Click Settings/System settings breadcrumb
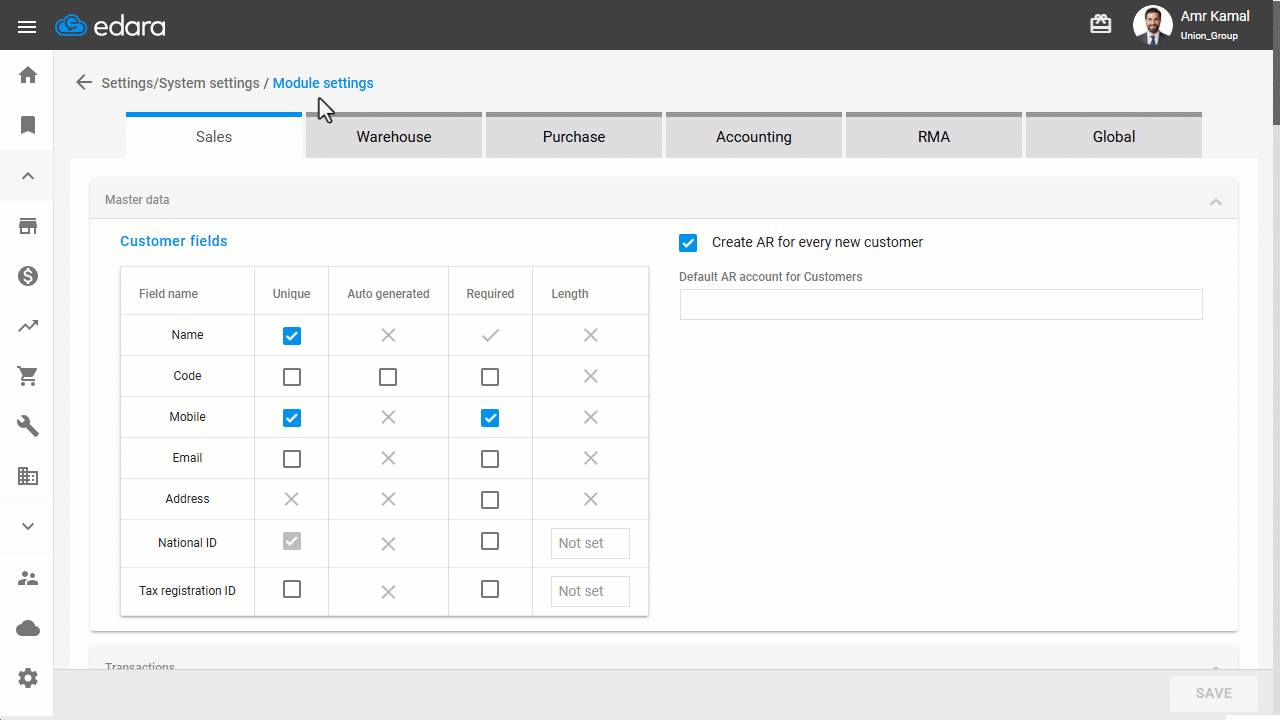 click(180, 83)
